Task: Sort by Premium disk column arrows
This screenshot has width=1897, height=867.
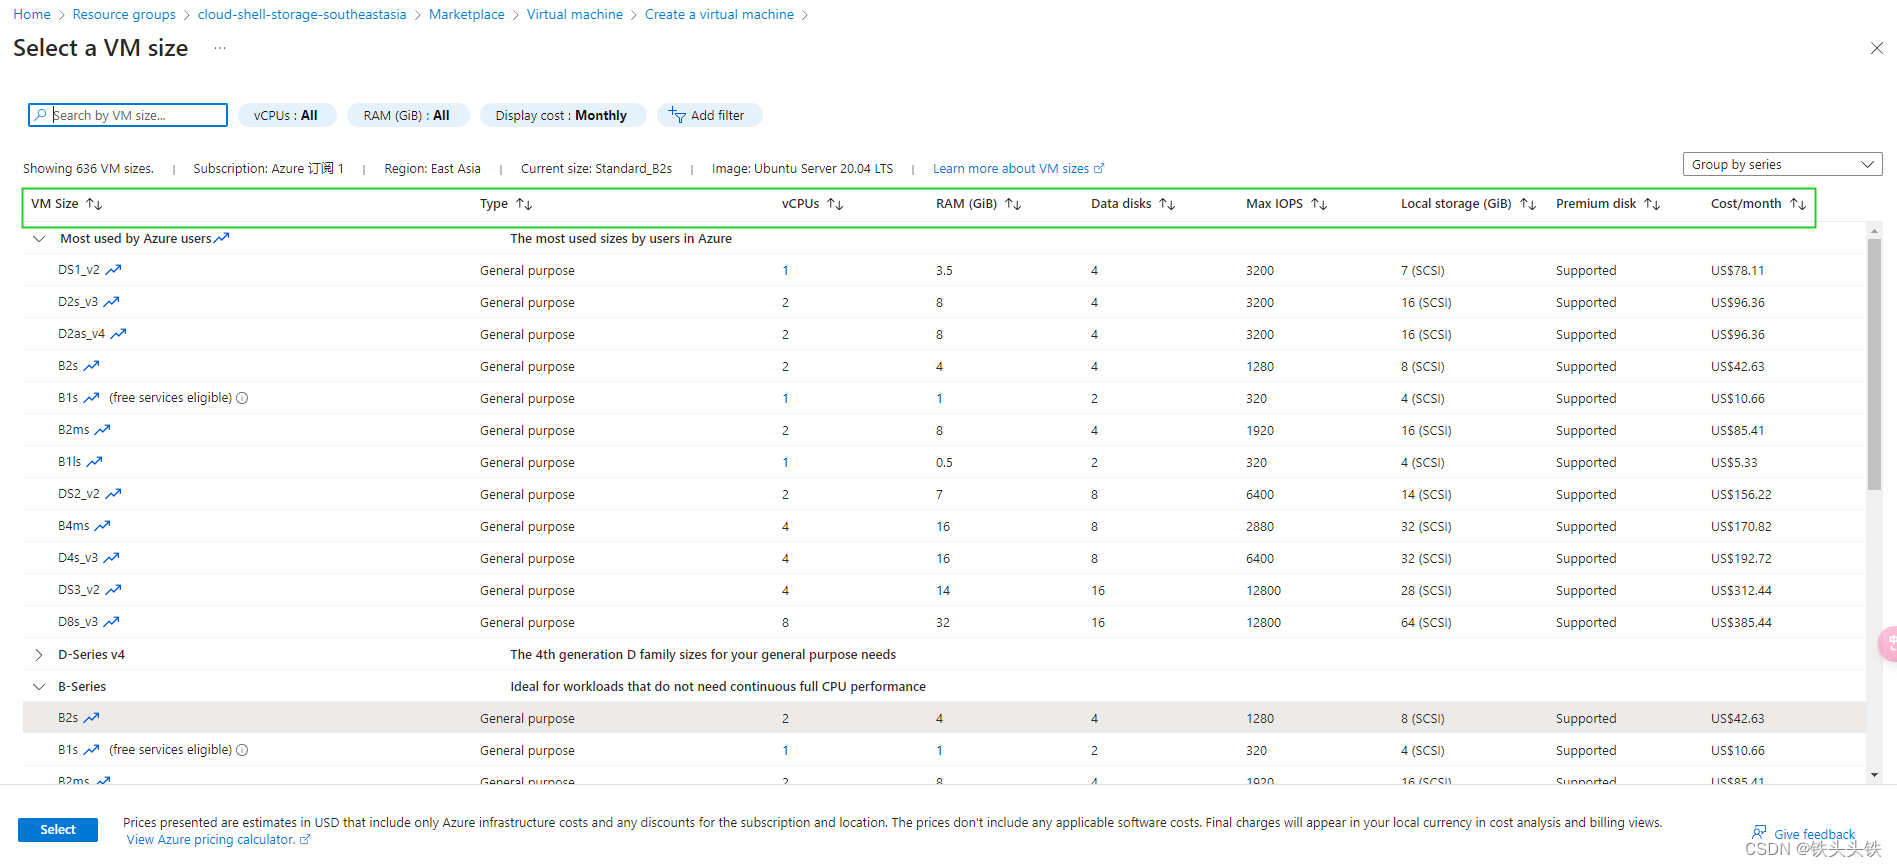Action: [1652, 204]
